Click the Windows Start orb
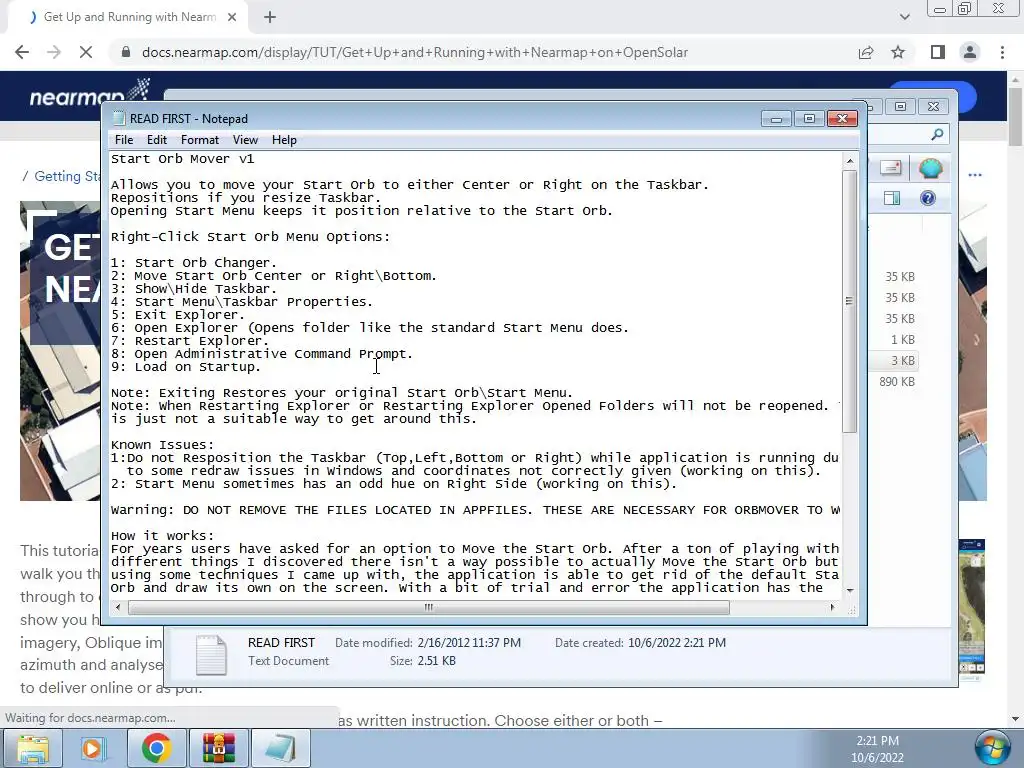This screenshot has width=1024, height=768. click(x=993, y=748)
